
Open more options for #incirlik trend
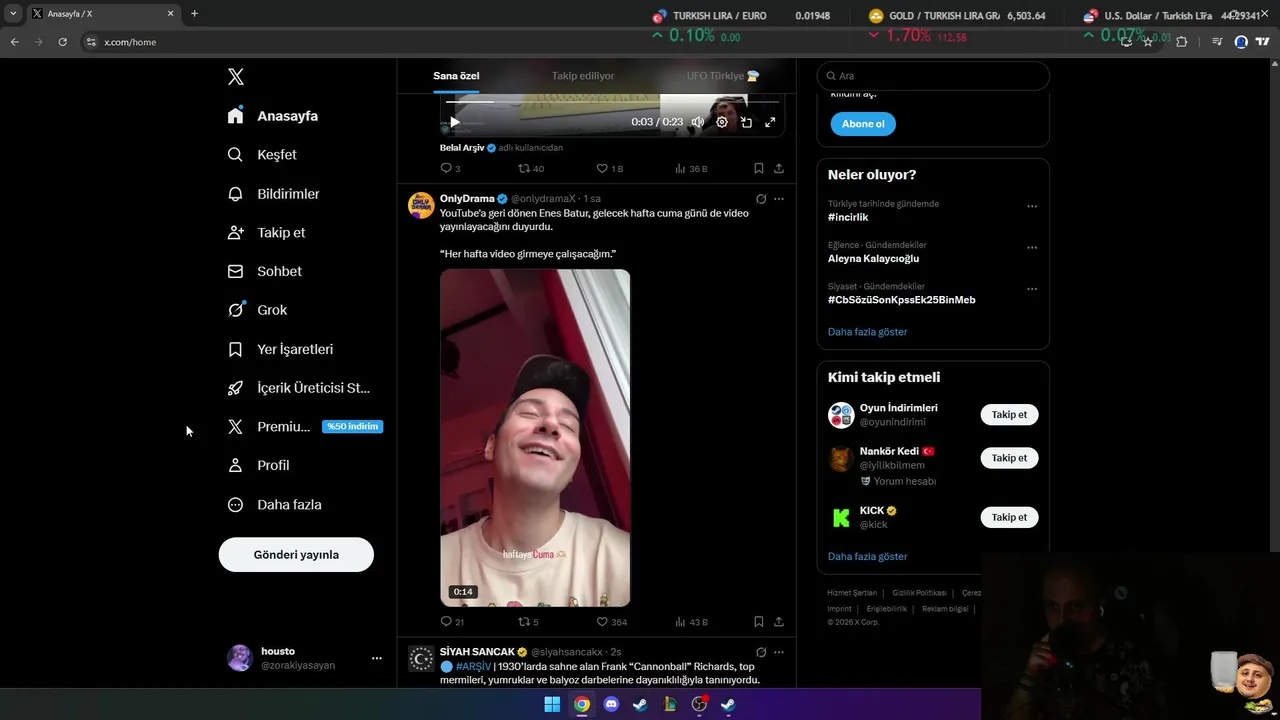tap(1032, 207)
